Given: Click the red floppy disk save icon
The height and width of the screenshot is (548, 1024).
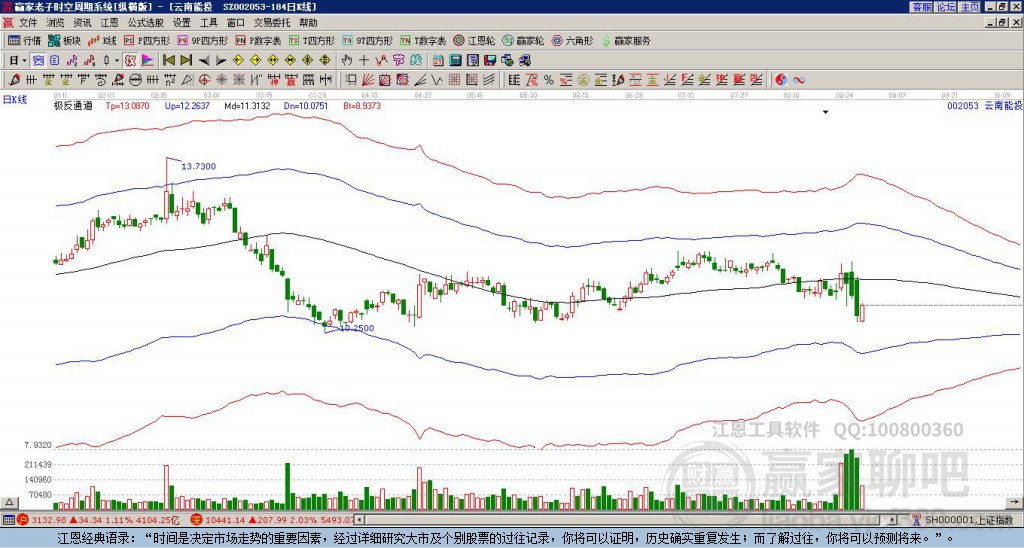Looking at the screenshot, I should (x=490, y=61).
